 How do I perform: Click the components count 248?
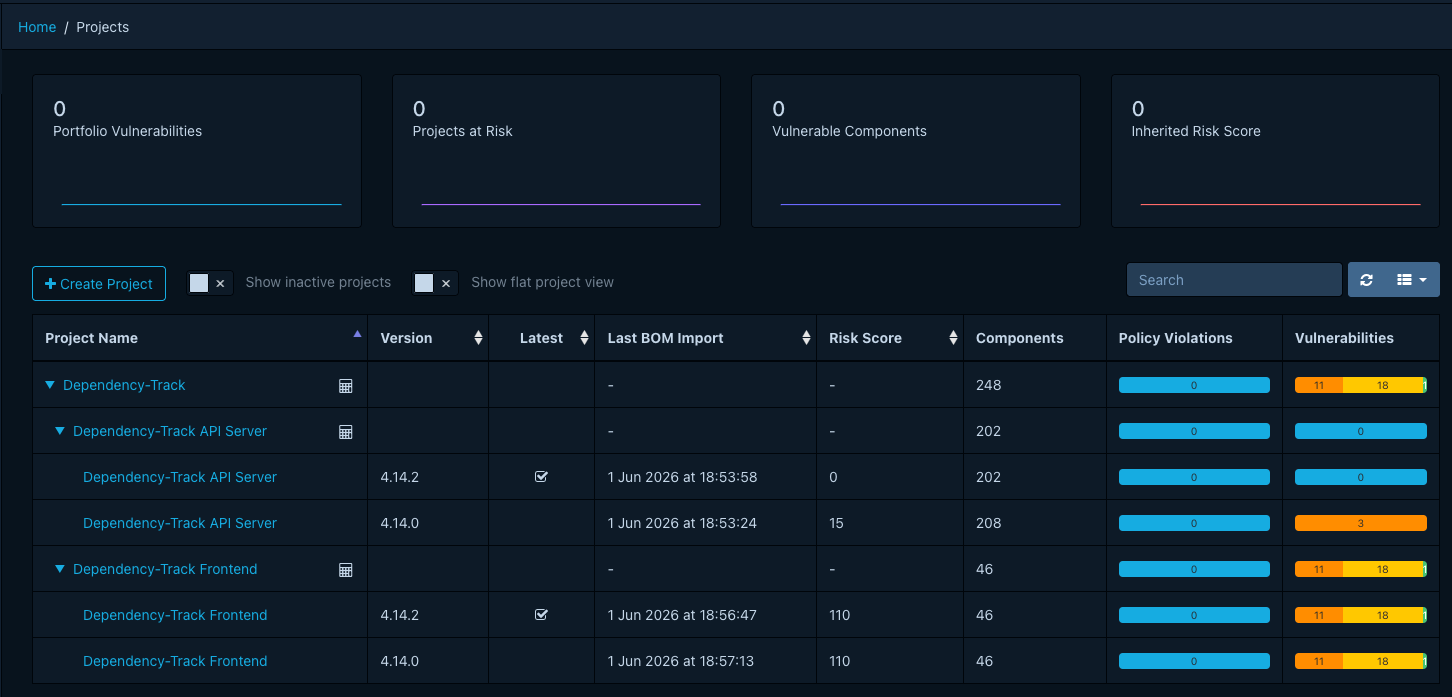pos(988,385)
